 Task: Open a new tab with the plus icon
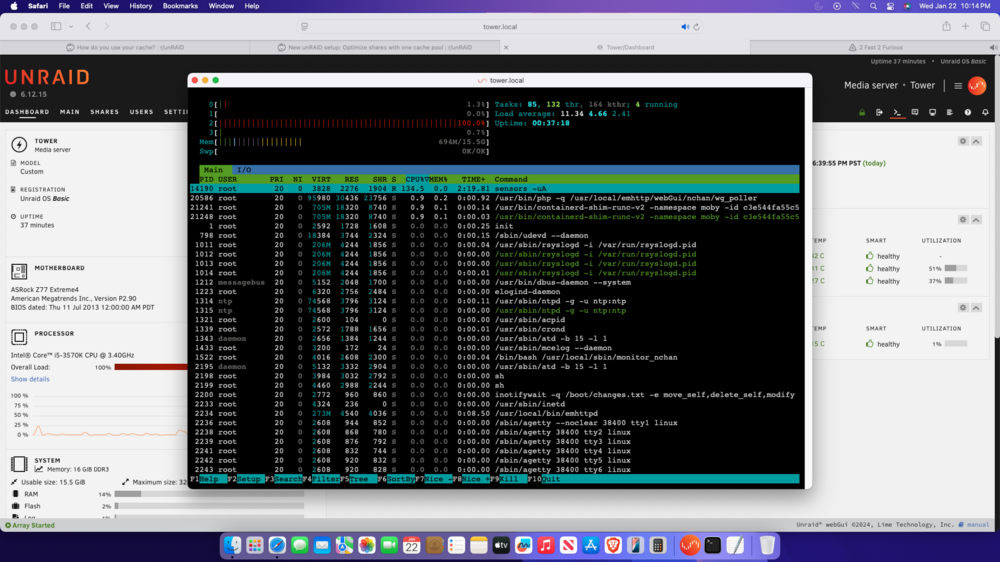click(x=966, y=26)
